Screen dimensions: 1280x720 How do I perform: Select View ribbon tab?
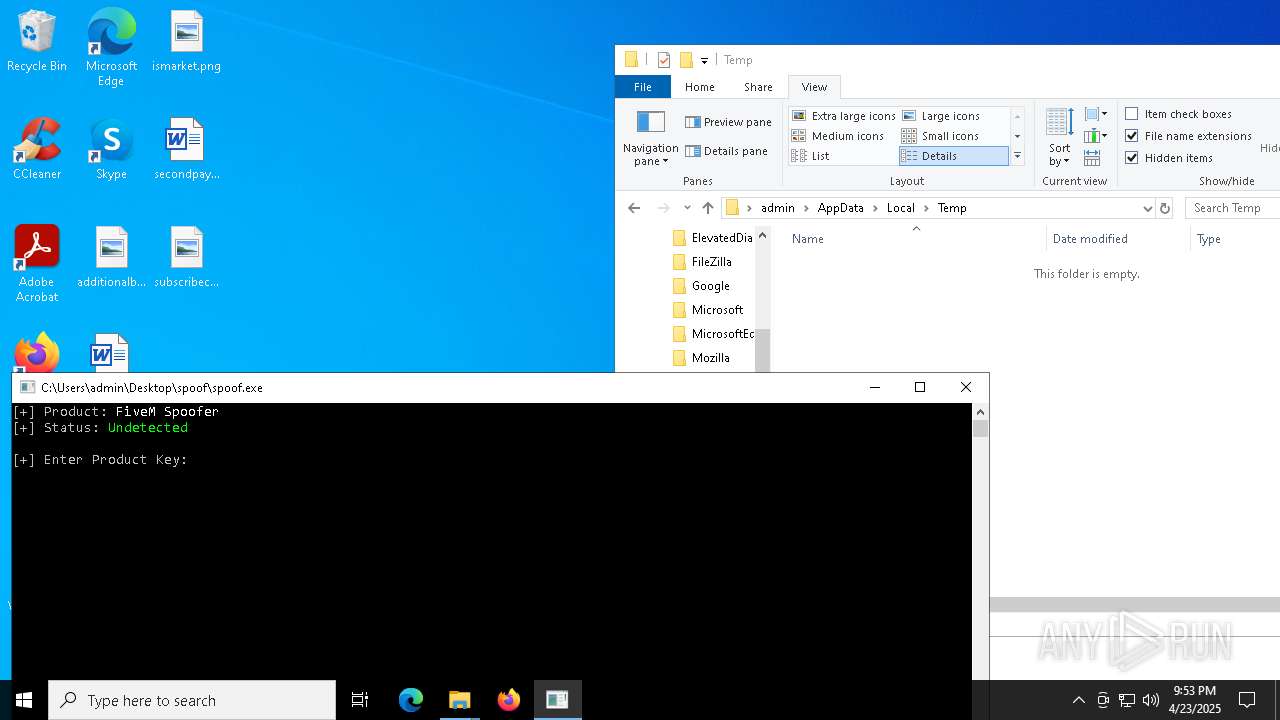point(814,87)
